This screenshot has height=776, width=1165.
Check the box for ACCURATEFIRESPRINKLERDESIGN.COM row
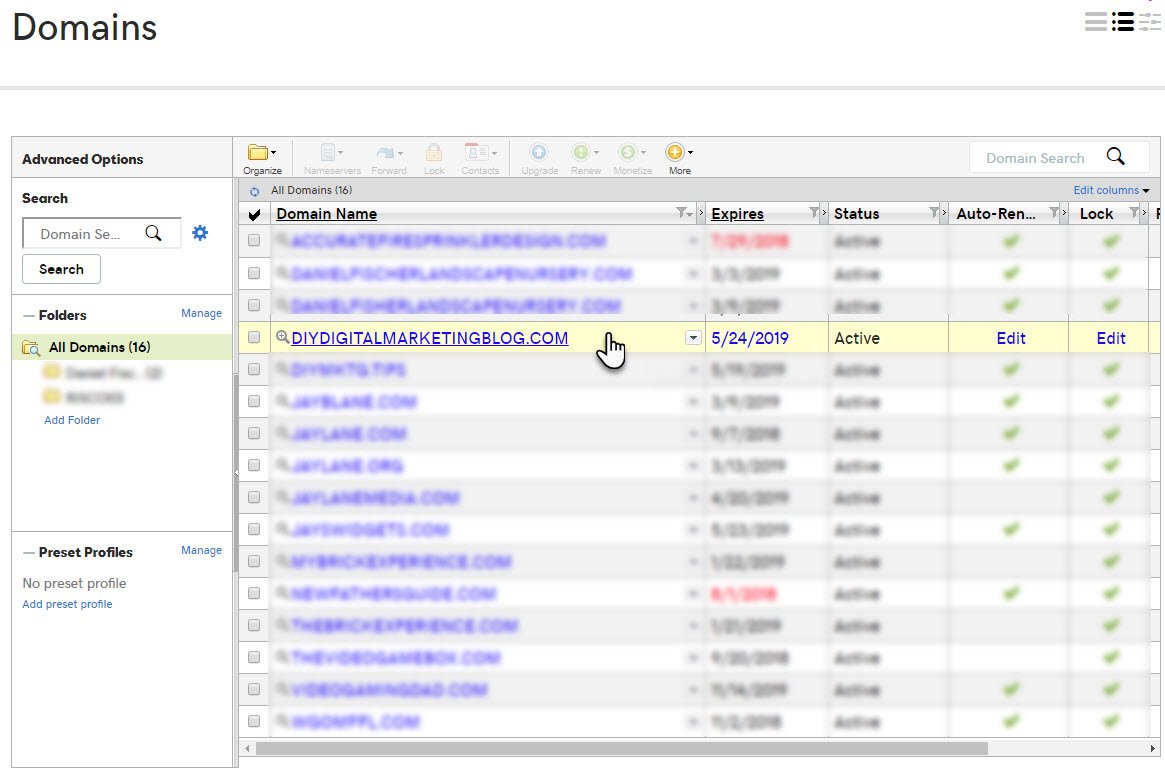point(254,241)
